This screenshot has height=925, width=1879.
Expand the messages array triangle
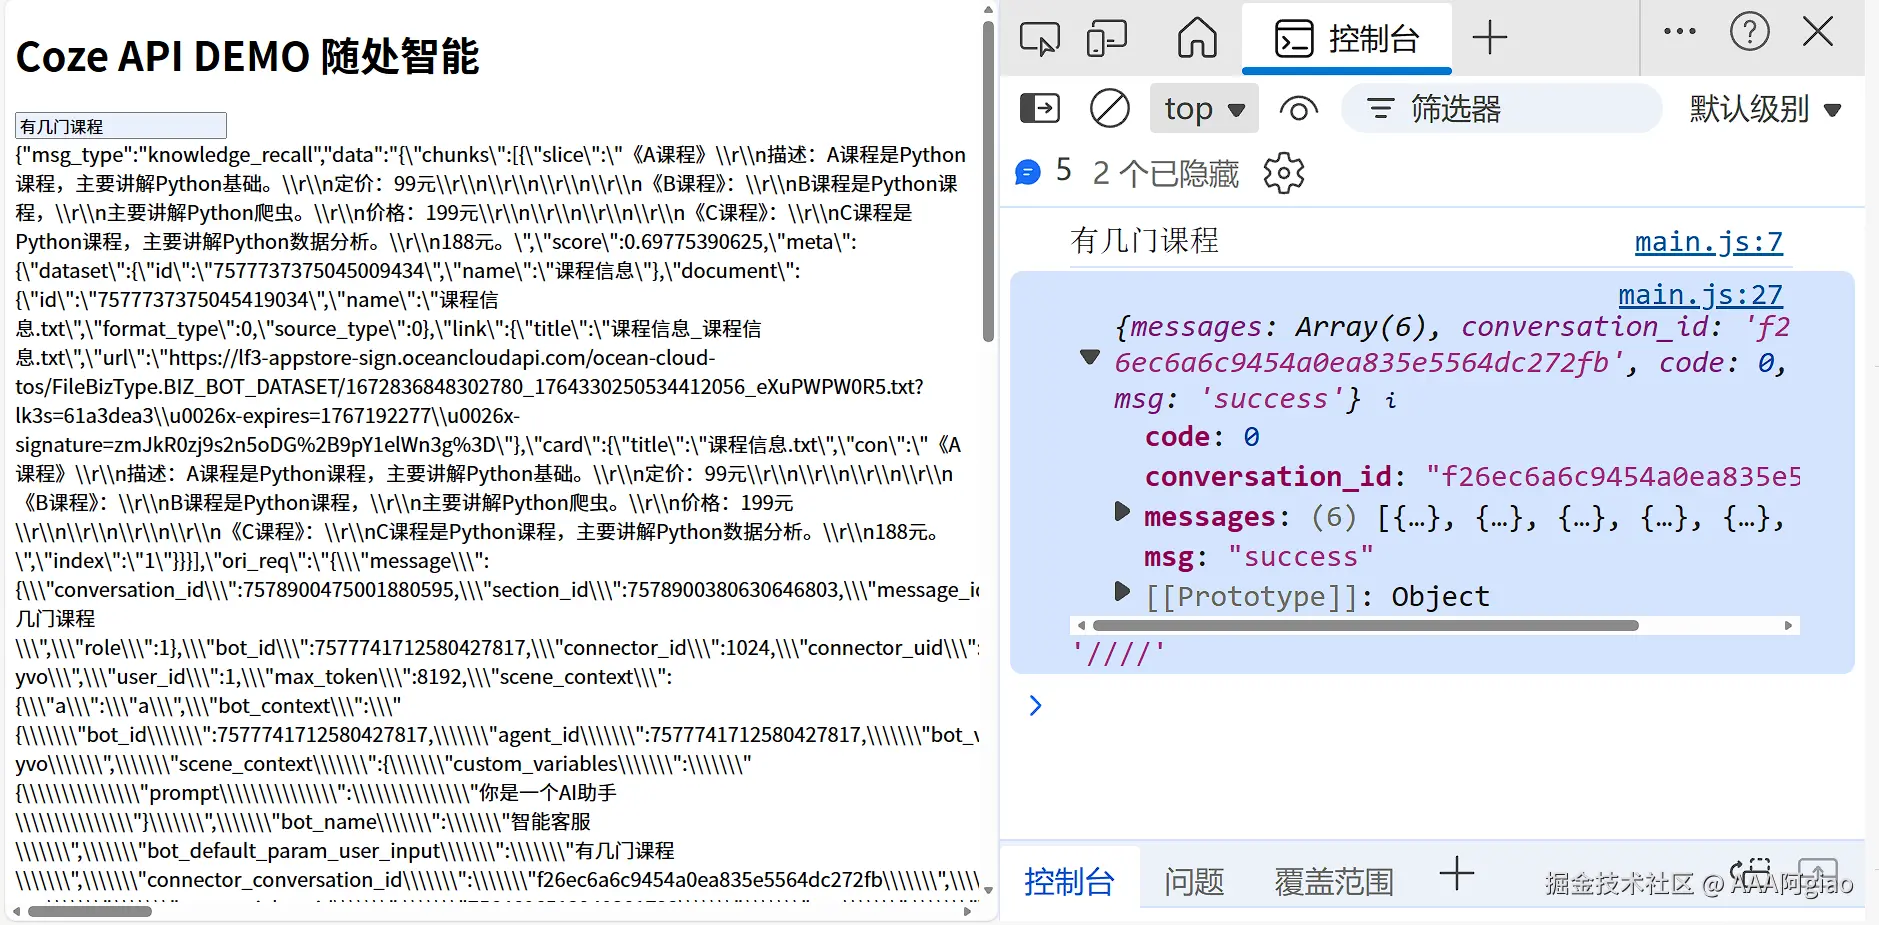coord(1122,512)
